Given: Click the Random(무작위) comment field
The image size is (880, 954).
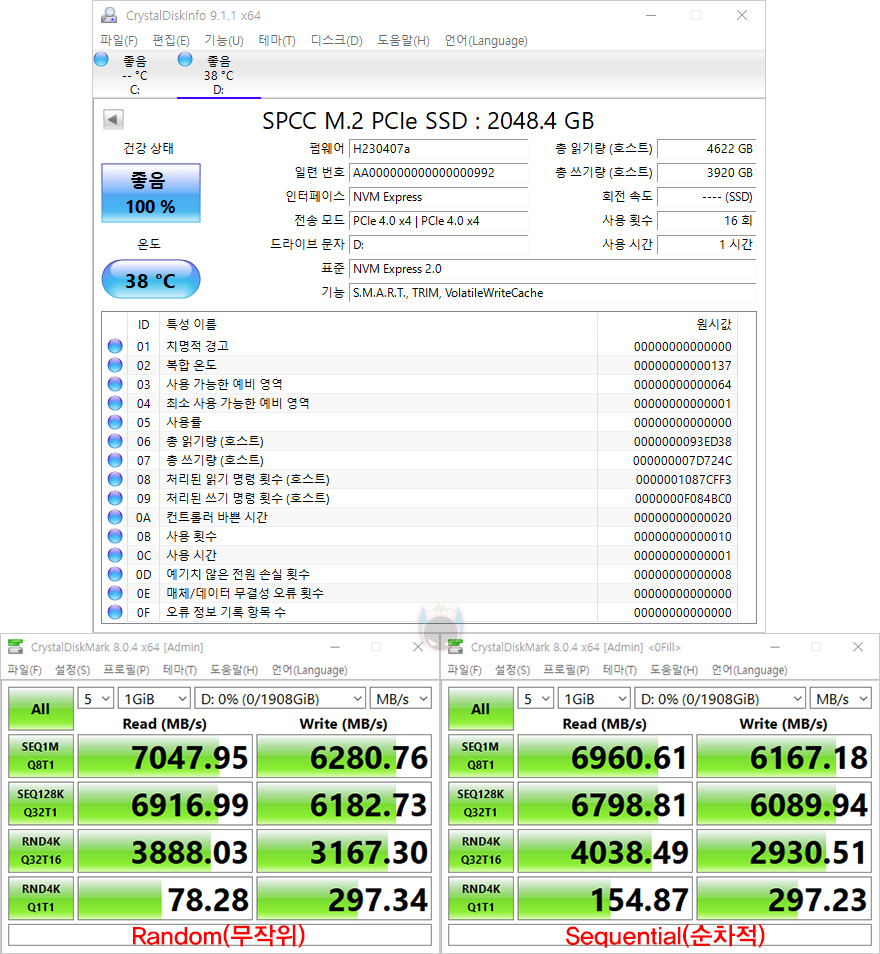Looking at the screenshot, I should tap(220, 935).
